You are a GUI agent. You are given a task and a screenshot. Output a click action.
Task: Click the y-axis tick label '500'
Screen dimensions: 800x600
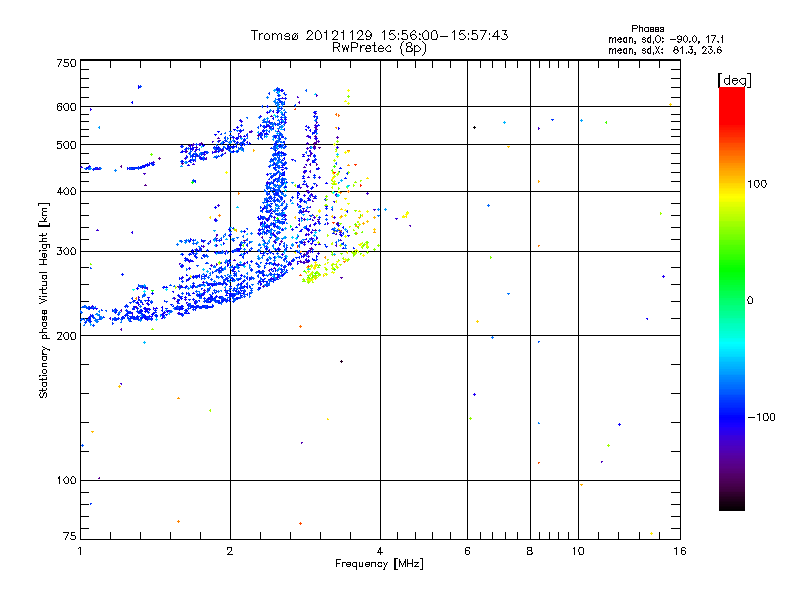[66, 145]
